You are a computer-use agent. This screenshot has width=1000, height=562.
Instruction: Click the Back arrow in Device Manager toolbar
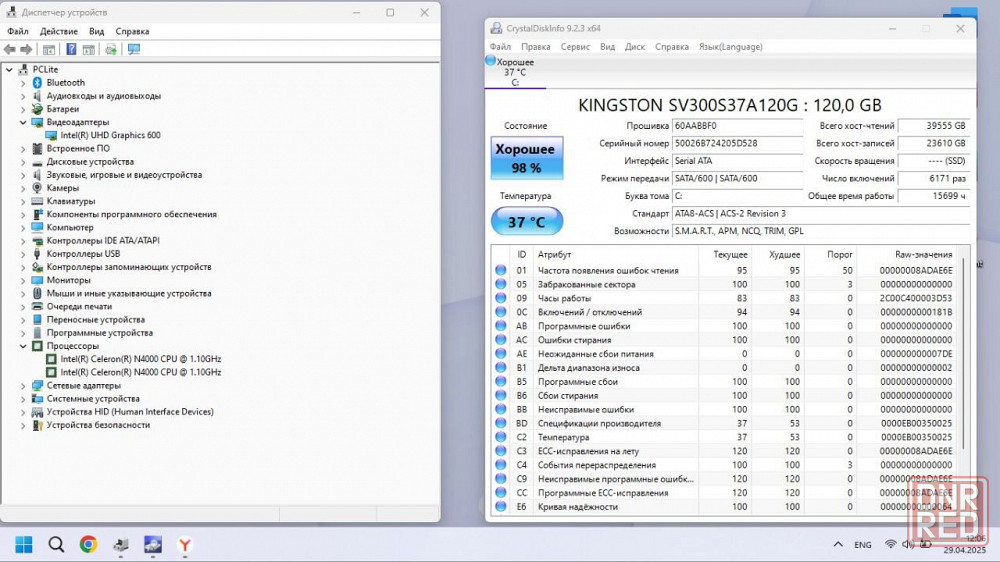(x=10, y=49)
